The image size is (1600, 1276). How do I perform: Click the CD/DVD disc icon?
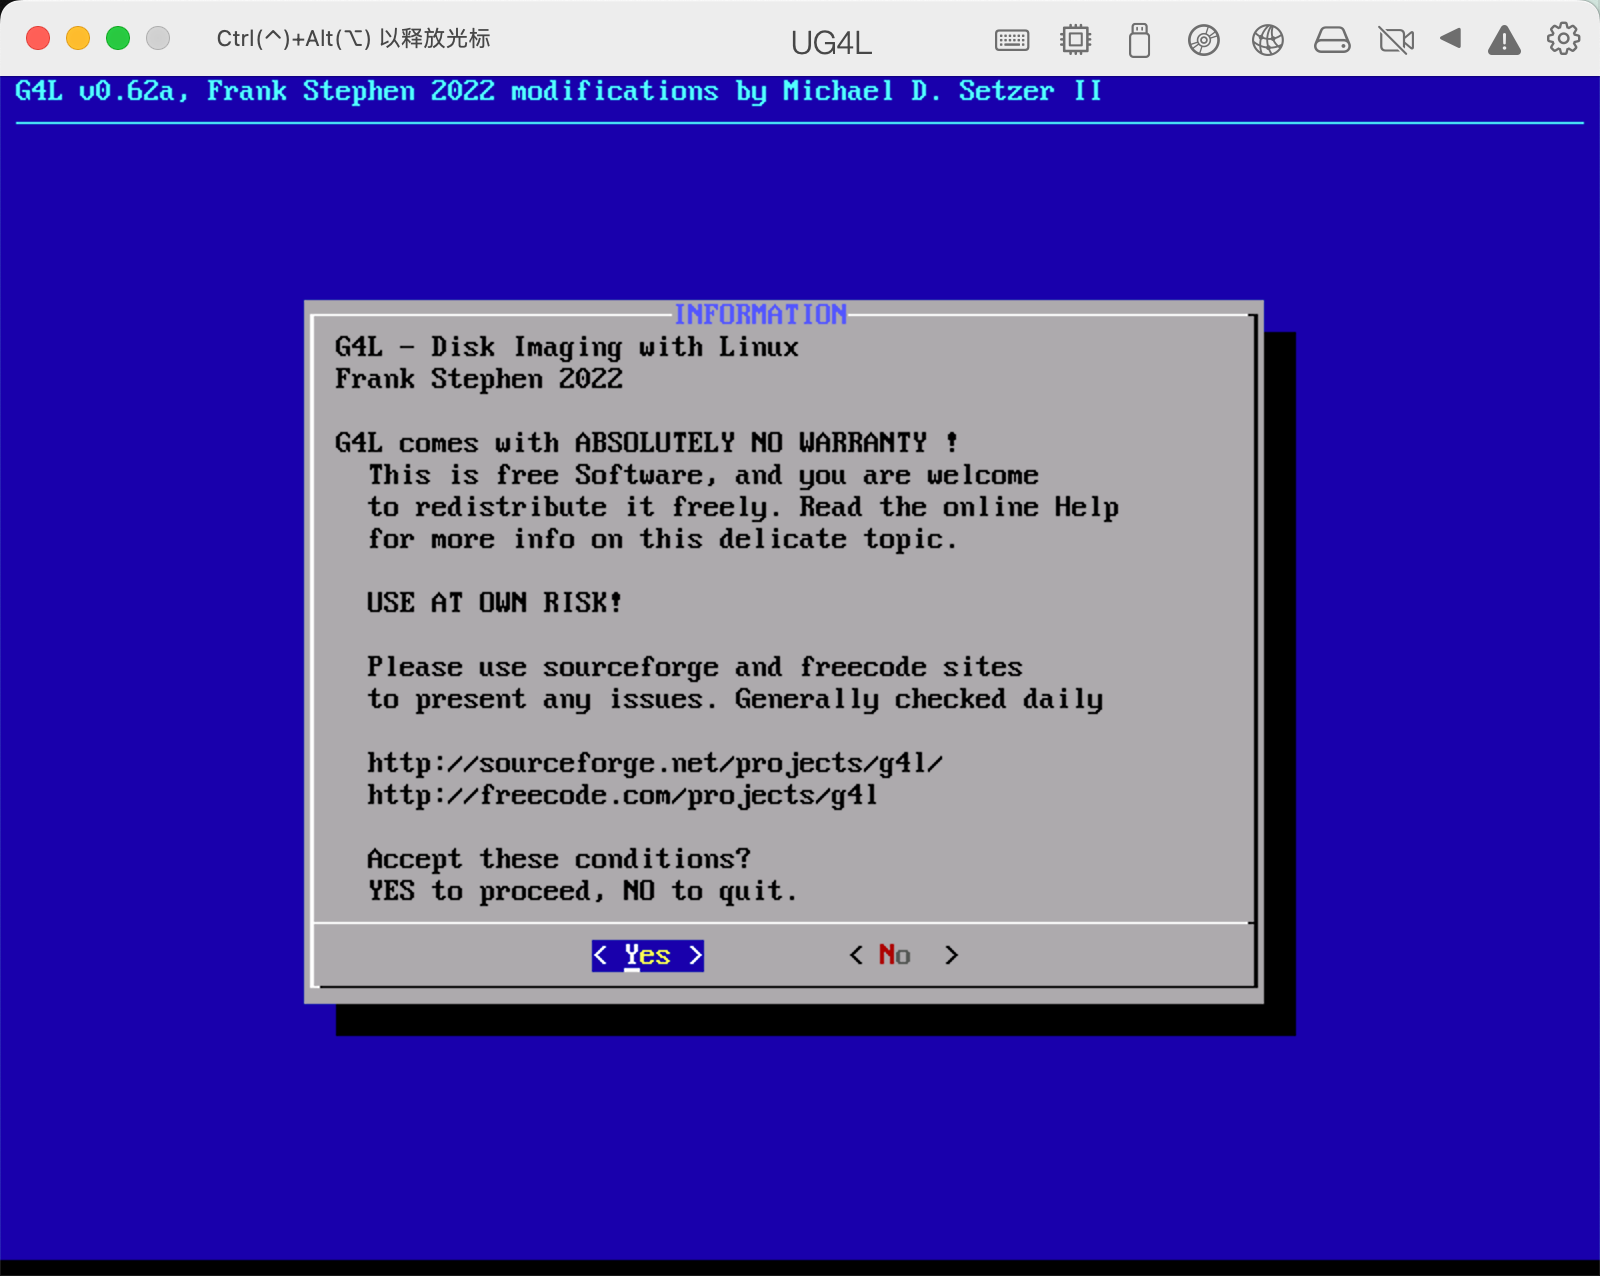pos(1203,40)
